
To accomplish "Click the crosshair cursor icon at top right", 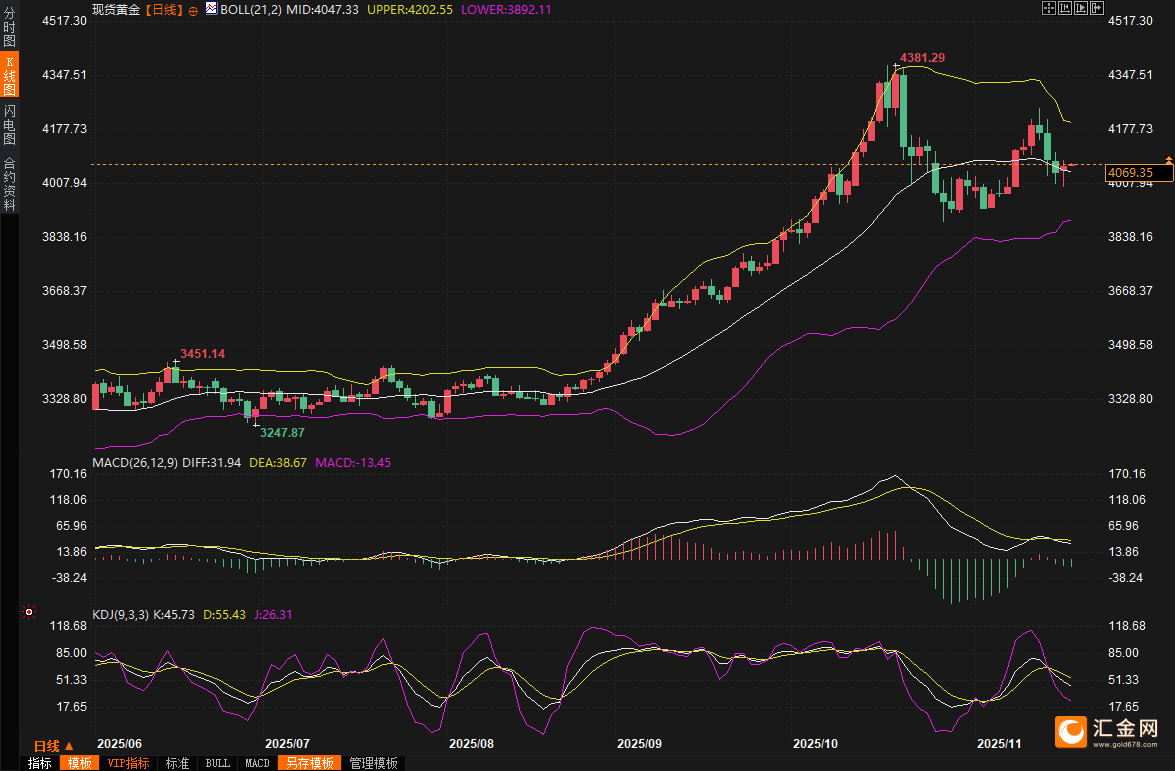I will [1049, 8].
